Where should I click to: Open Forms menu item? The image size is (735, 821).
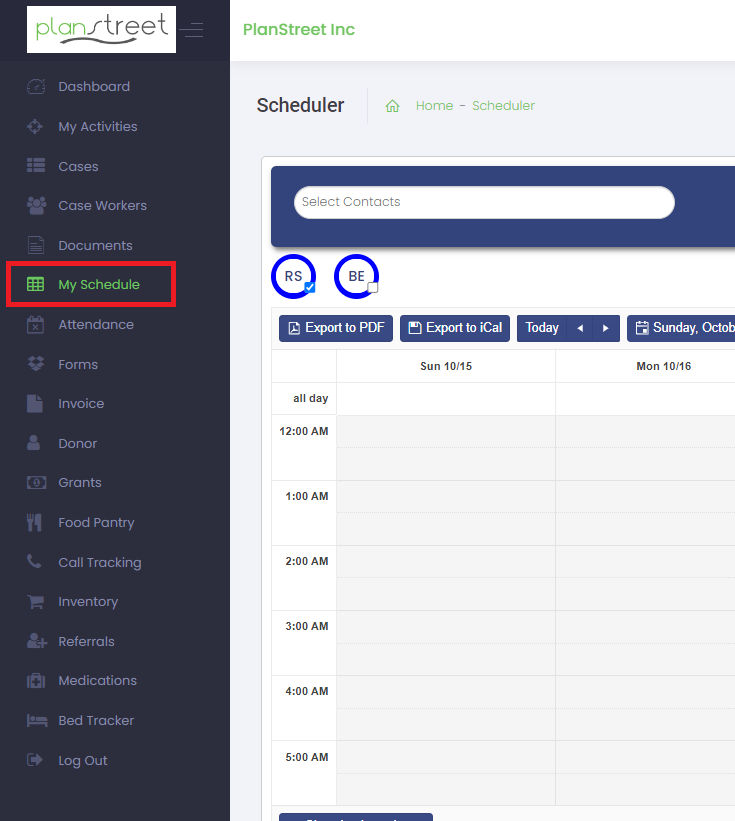point(78,364)
